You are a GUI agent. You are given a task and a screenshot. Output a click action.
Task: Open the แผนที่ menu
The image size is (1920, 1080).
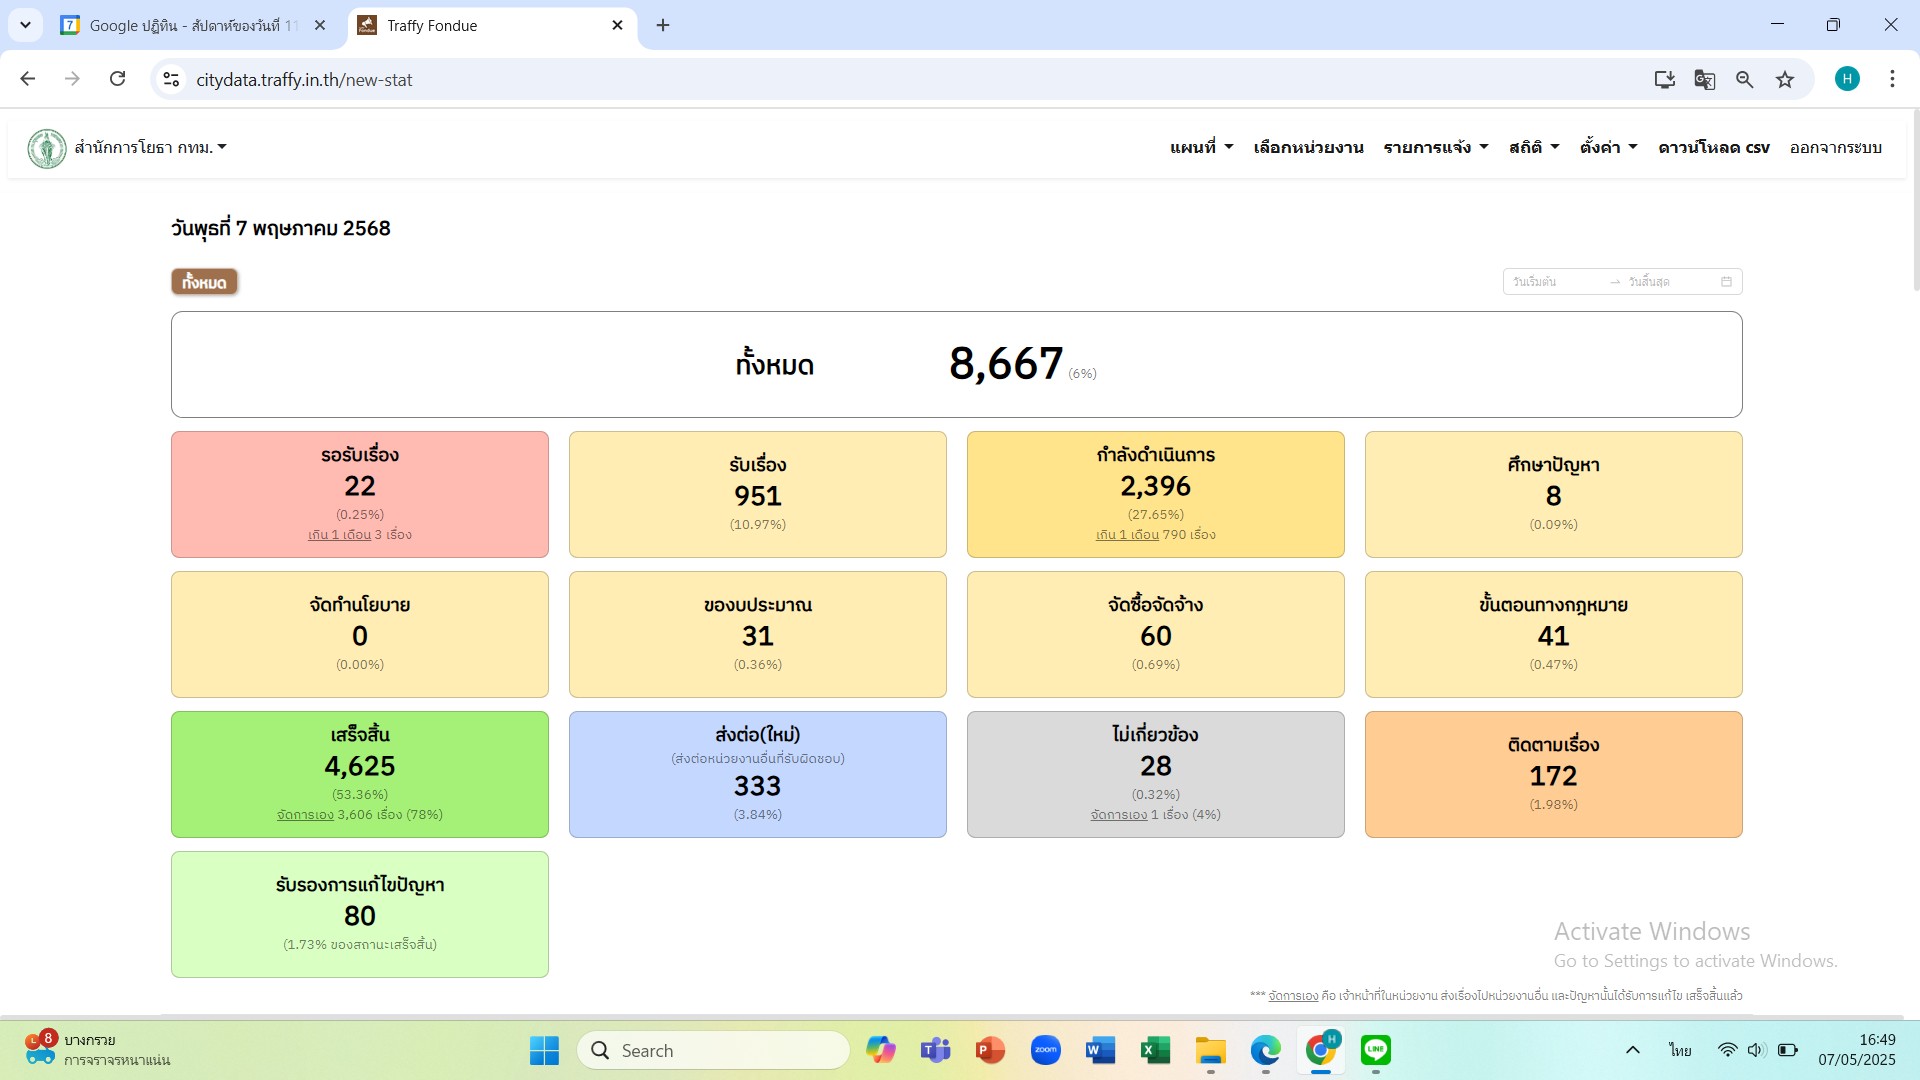[x=1201, y=147]
